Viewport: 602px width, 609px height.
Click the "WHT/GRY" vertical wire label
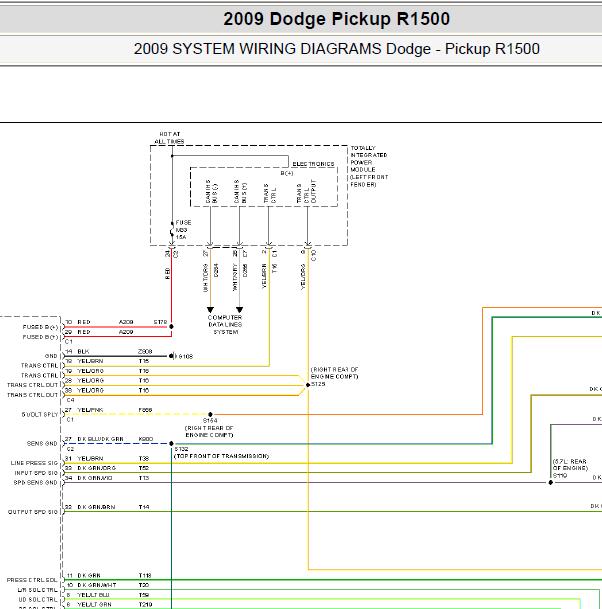point(235,277)
